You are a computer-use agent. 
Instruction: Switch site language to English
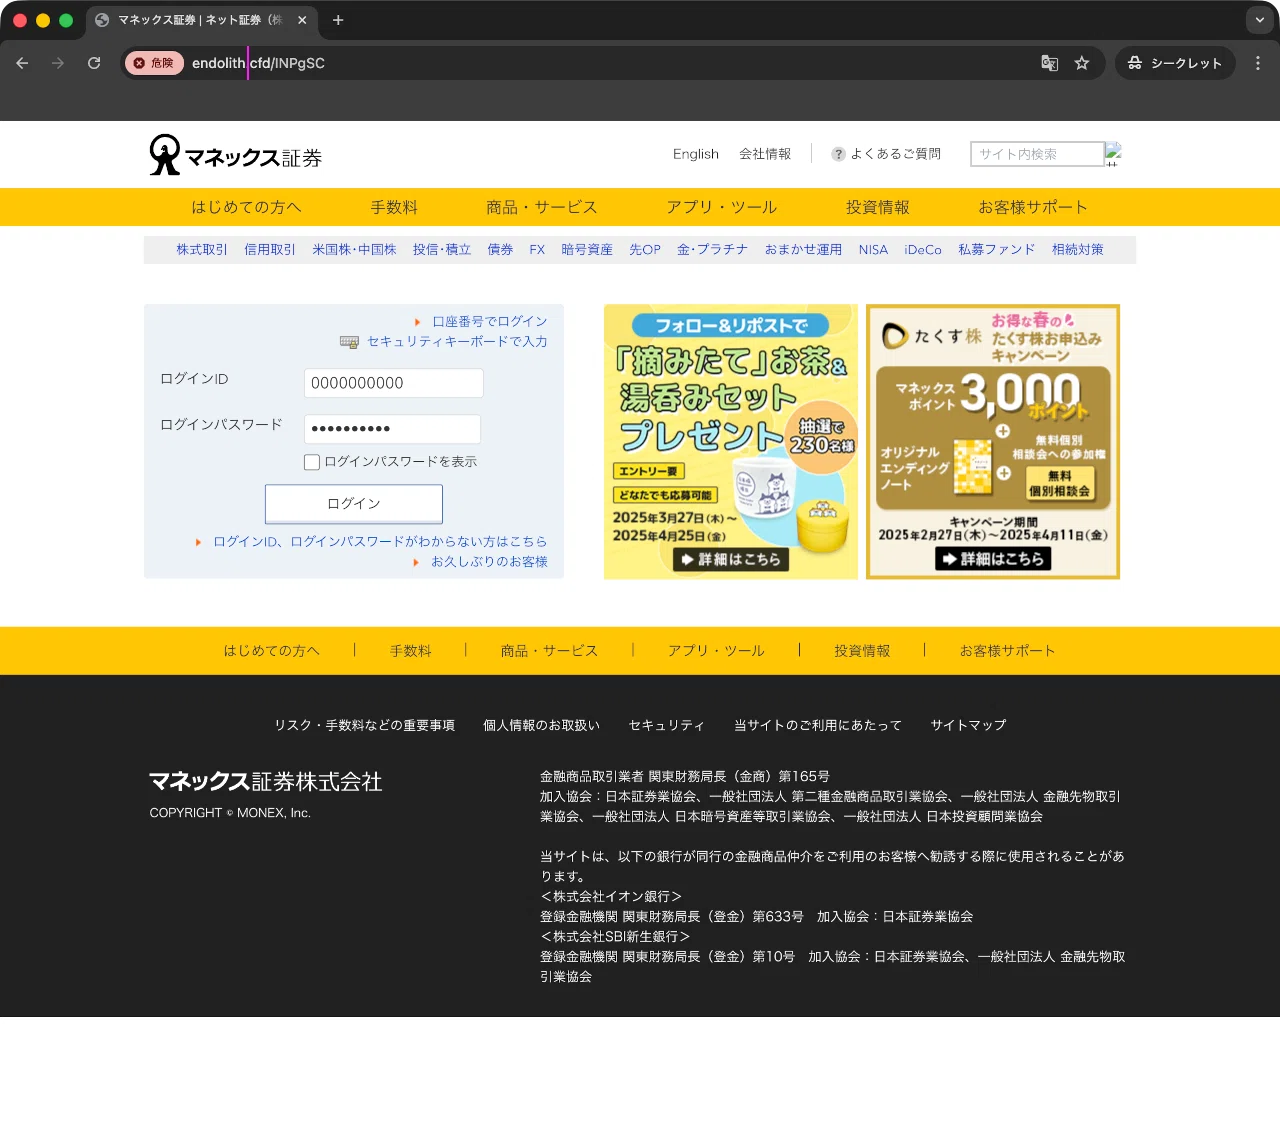pyautogui.click(x=696, y=154)
